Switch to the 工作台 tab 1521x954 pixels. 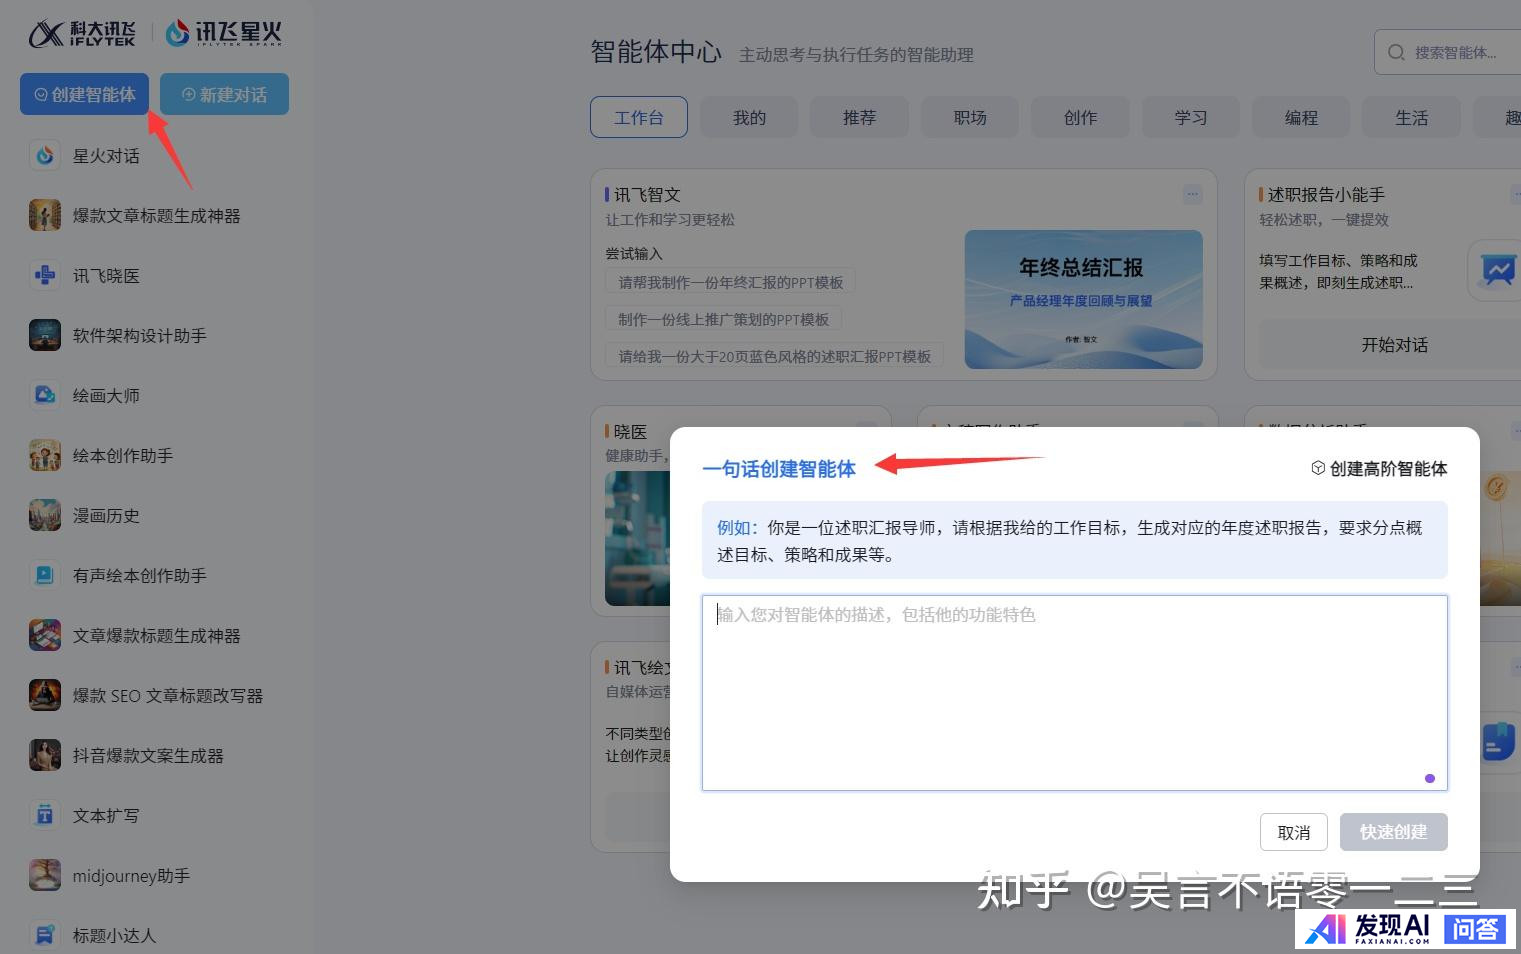(x=638, y=117)
